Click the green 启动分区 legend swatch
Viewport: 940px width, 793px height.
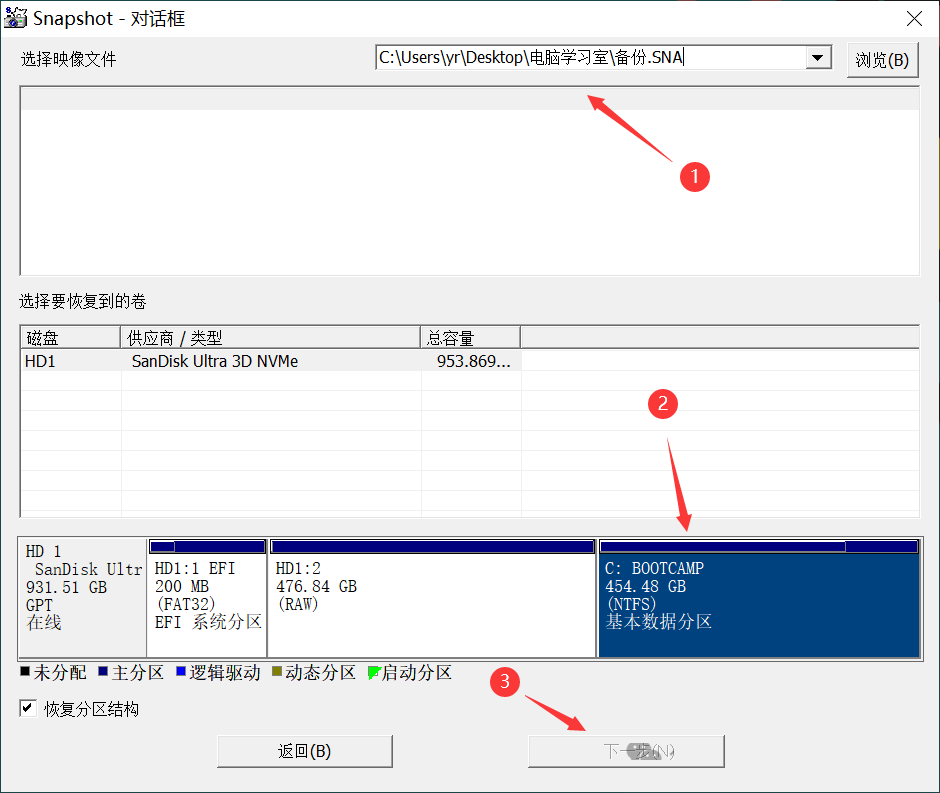coord(374,673)
